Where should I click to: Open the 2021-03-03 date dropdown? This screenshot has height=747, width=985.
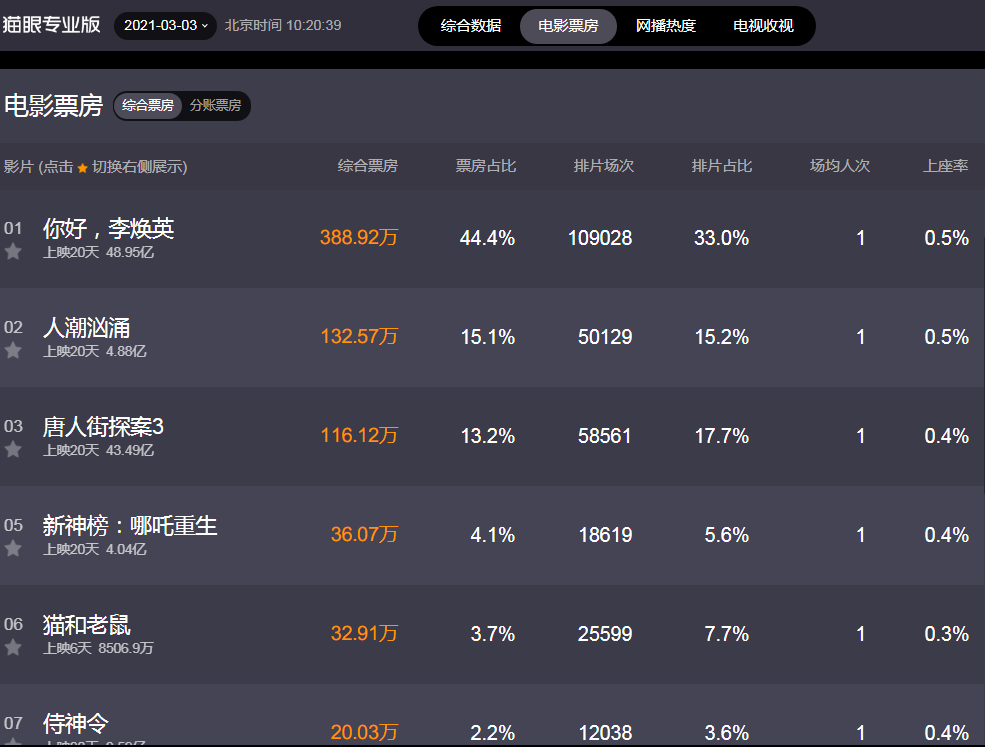pos(165,26)
